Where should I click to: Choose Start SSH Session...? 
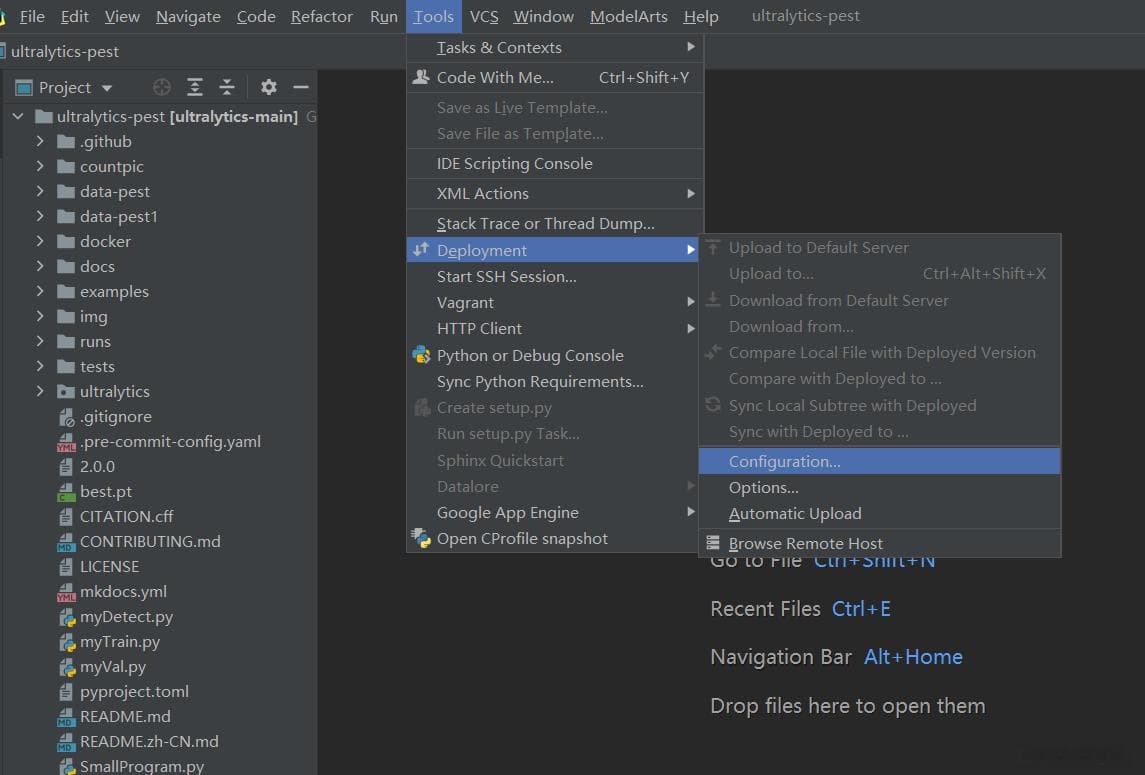pos(553,276)
